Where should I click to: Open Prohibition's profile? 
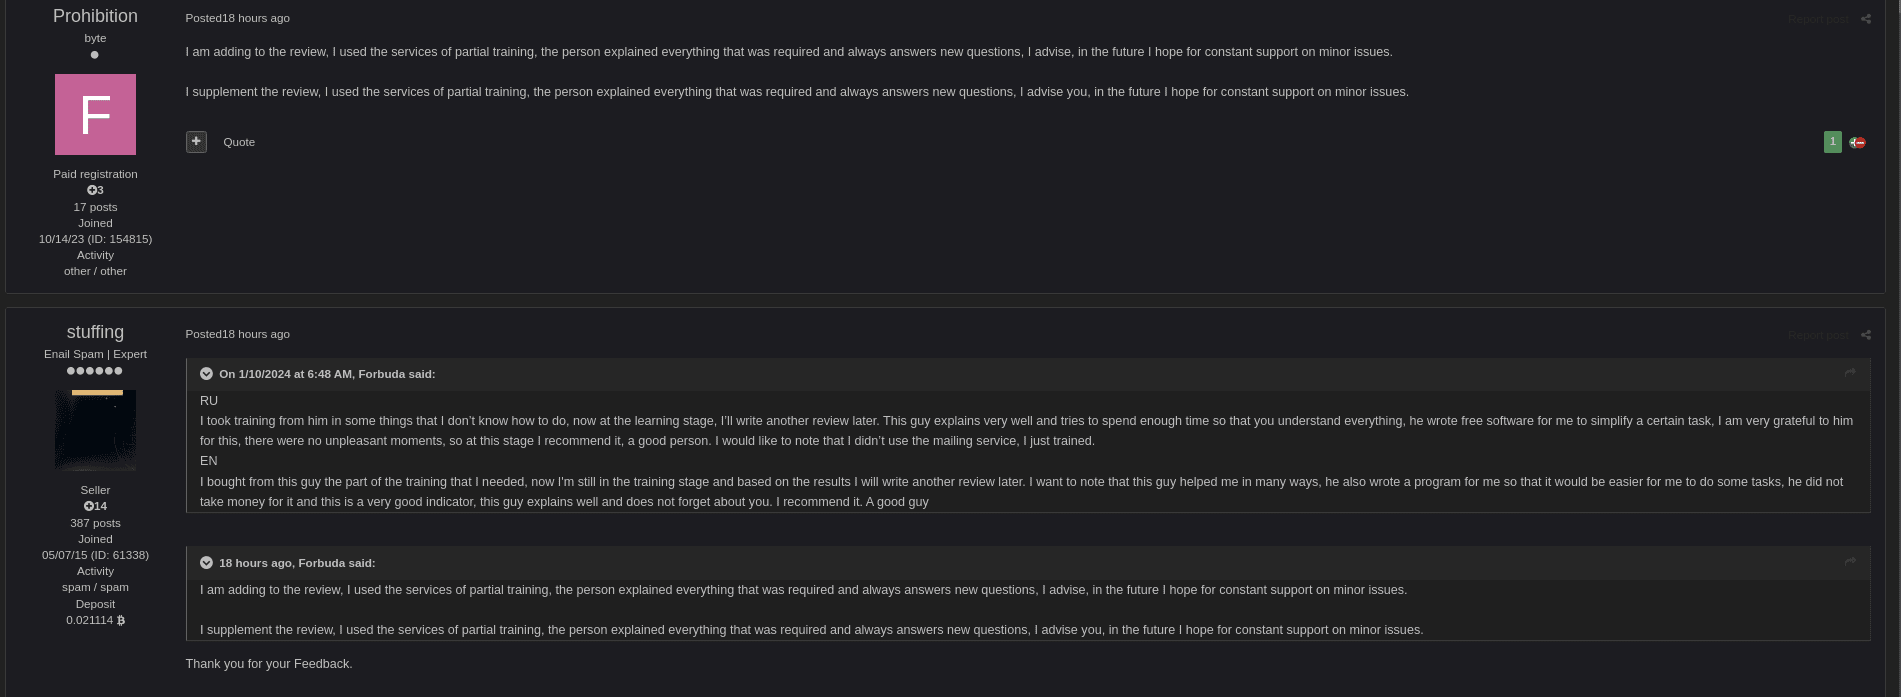(x=95, y=16)
